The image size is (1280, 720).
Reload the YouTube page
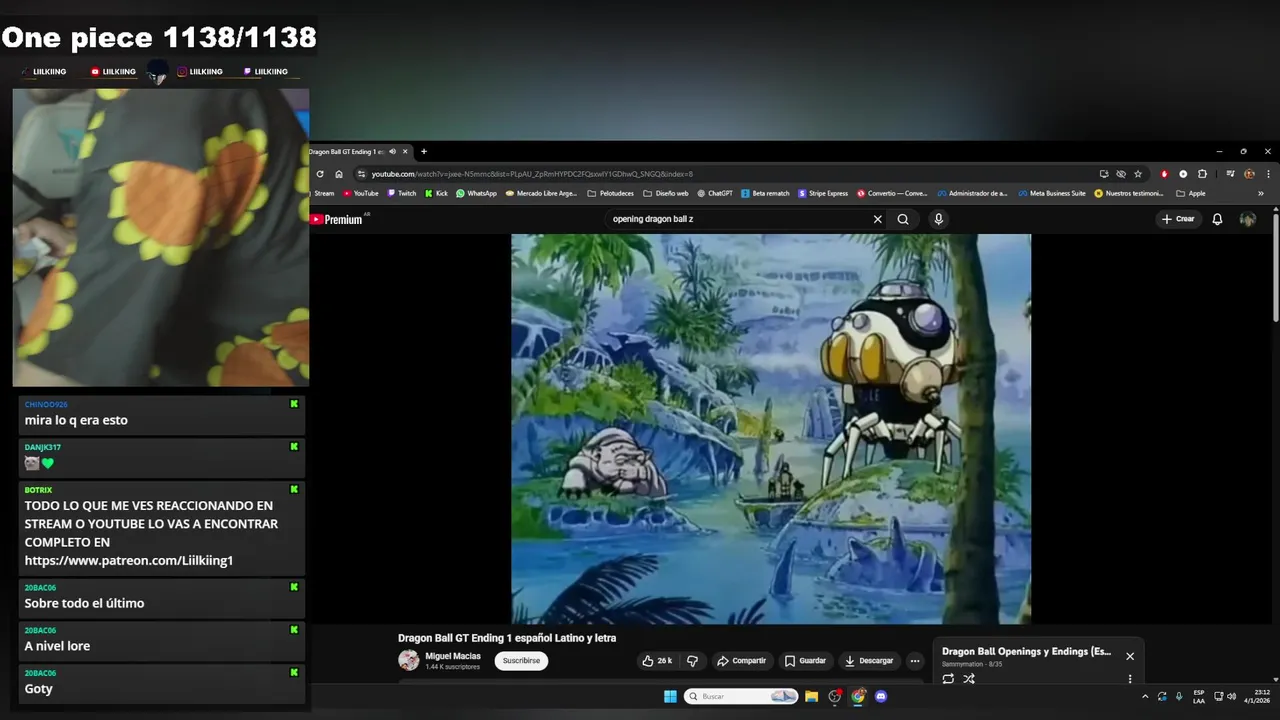click(320, 173)
